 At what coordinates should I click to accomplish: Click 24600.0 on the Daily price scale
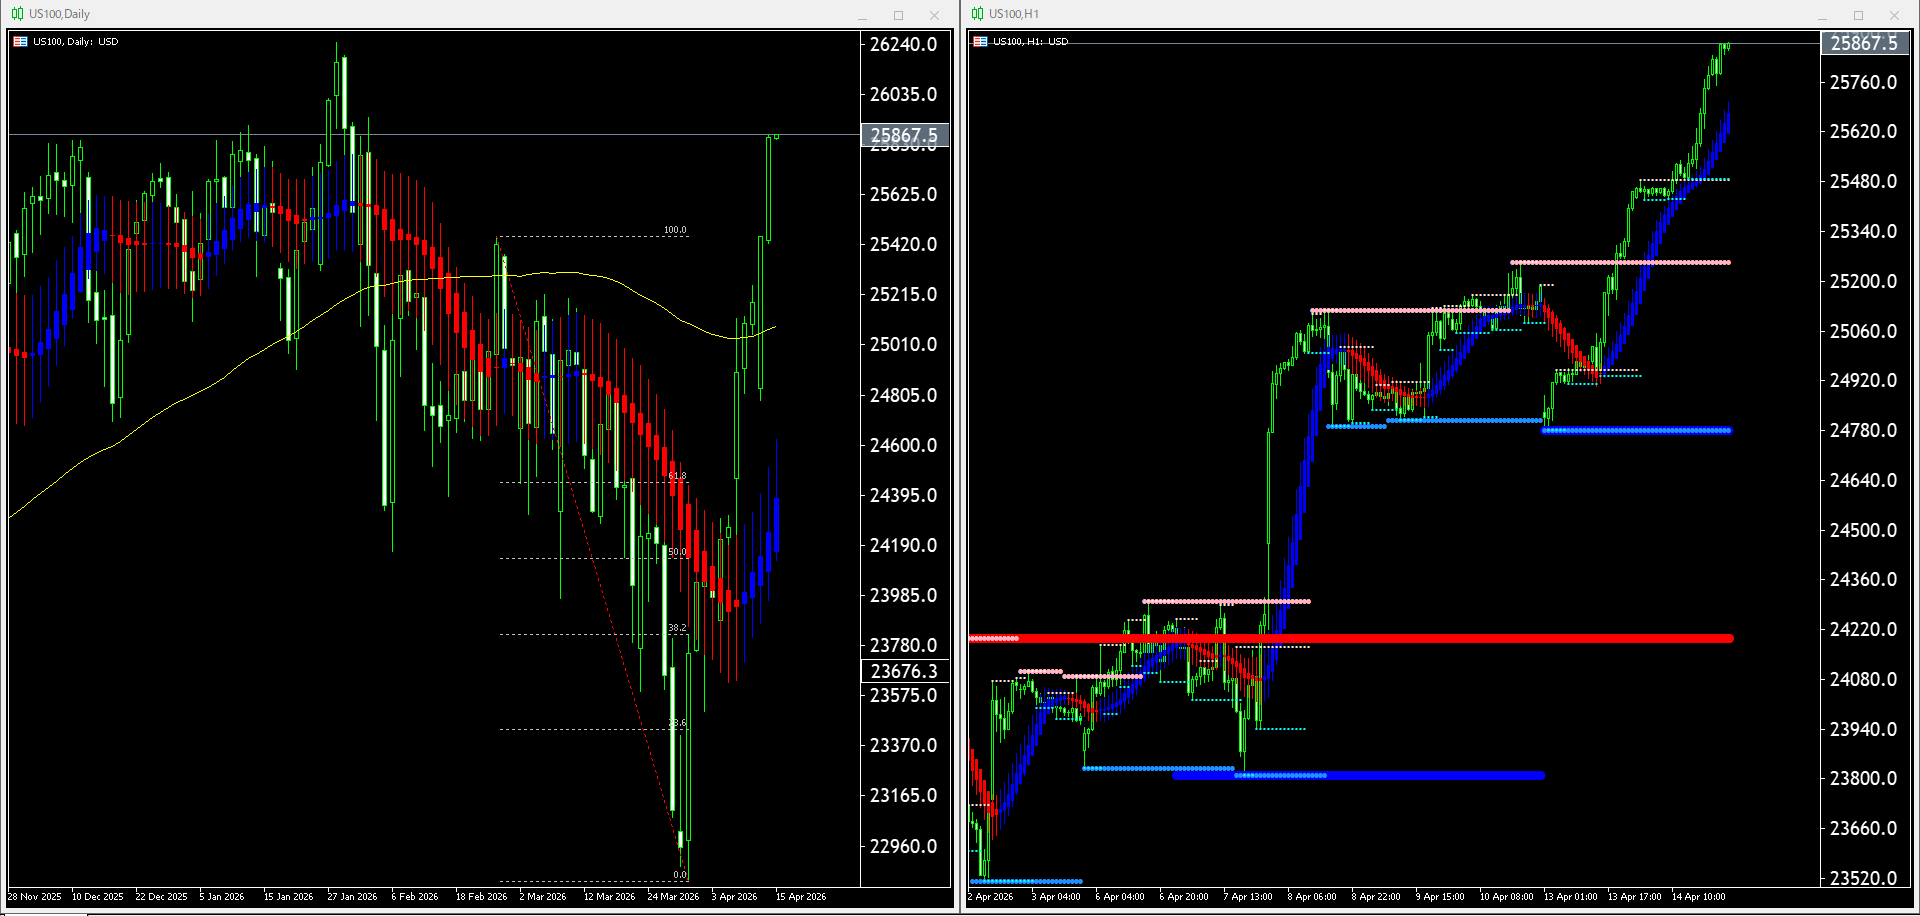(903, 445)
